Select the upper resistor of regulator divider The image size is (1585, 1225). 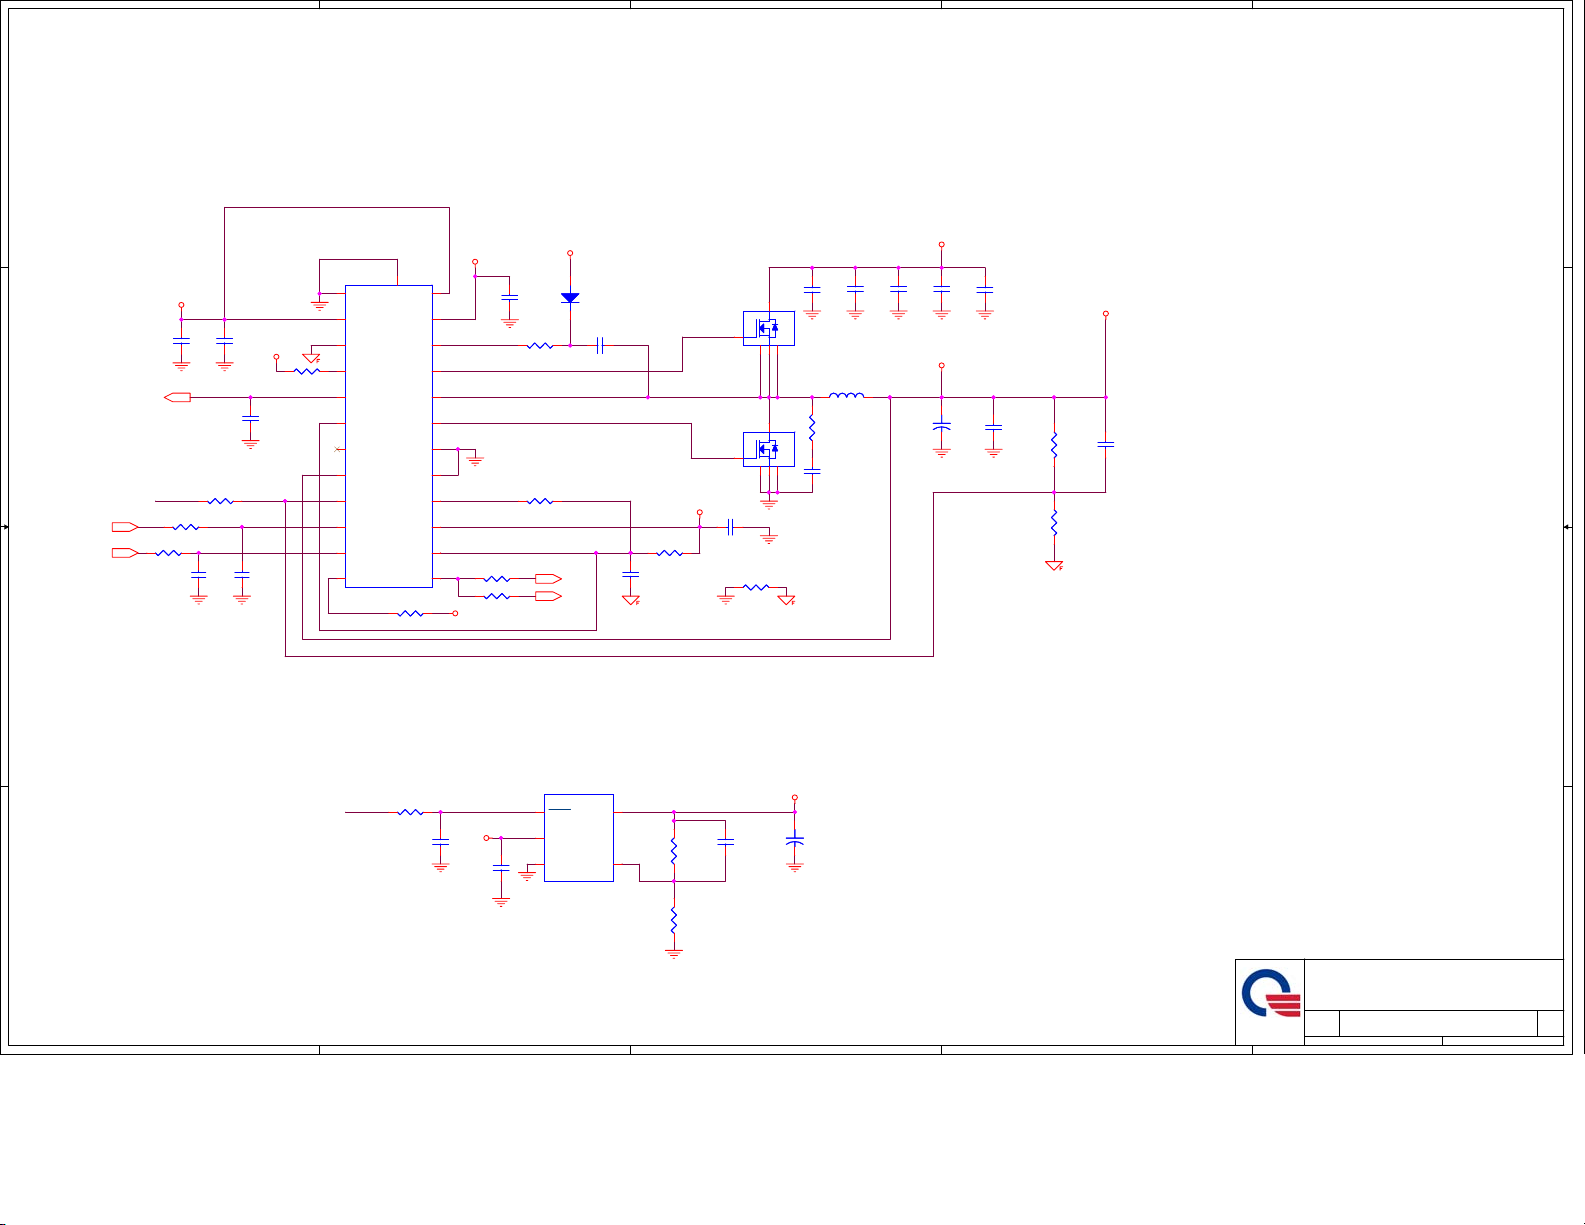click(674, 852)
